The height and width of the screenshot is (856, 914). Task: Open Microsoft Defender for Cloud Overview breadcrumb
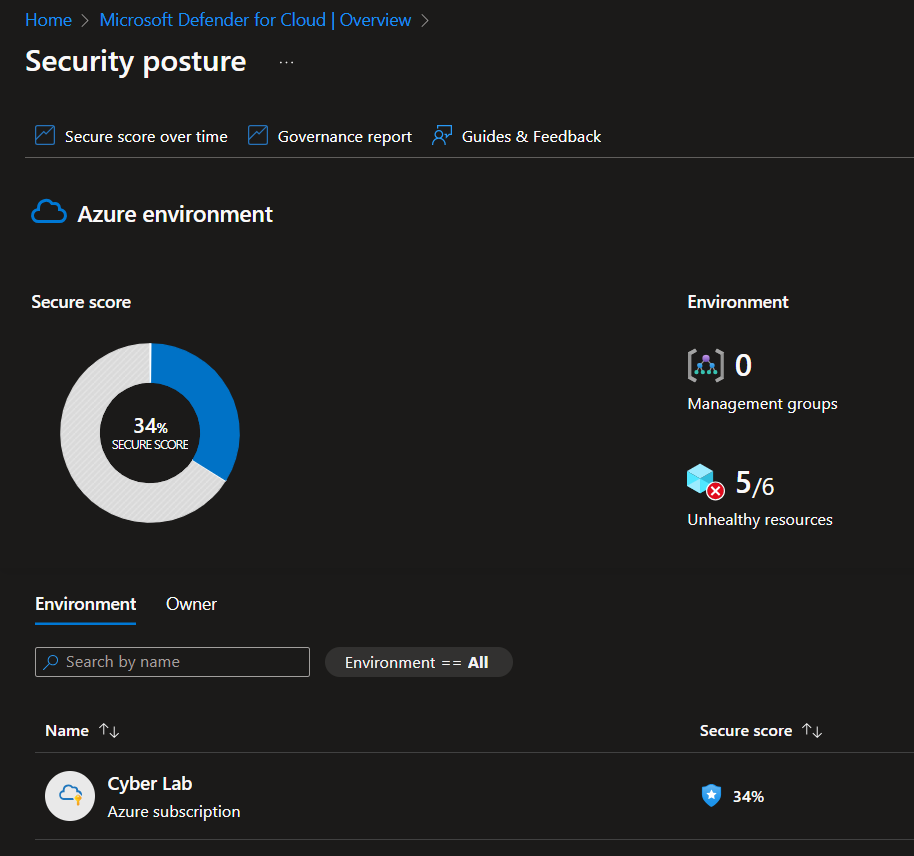tap(255, 20)
